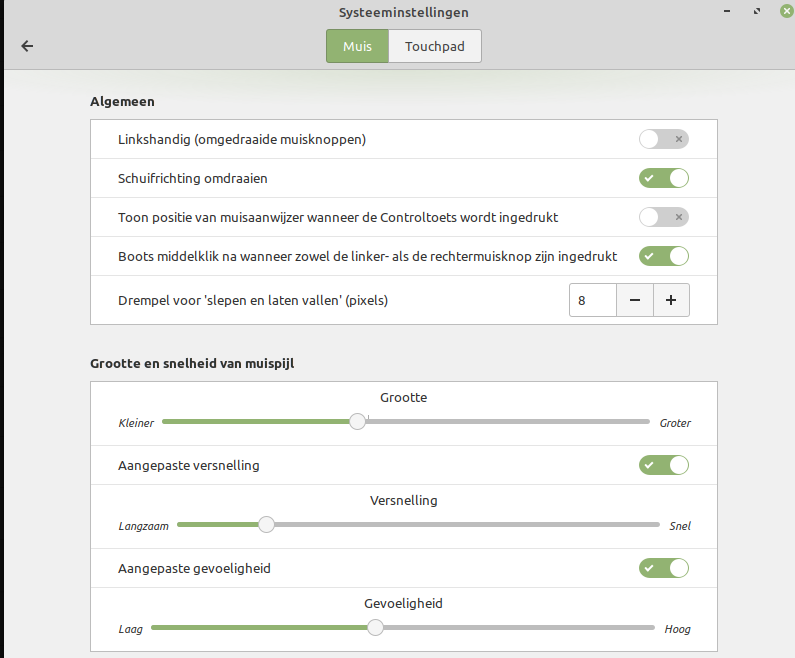Screen dimensions: 795x658
Task: Click the 'Linkshandig (omgedraaide muisknoppen)' label
Action: pyautogui.click(x=242, y=139)
